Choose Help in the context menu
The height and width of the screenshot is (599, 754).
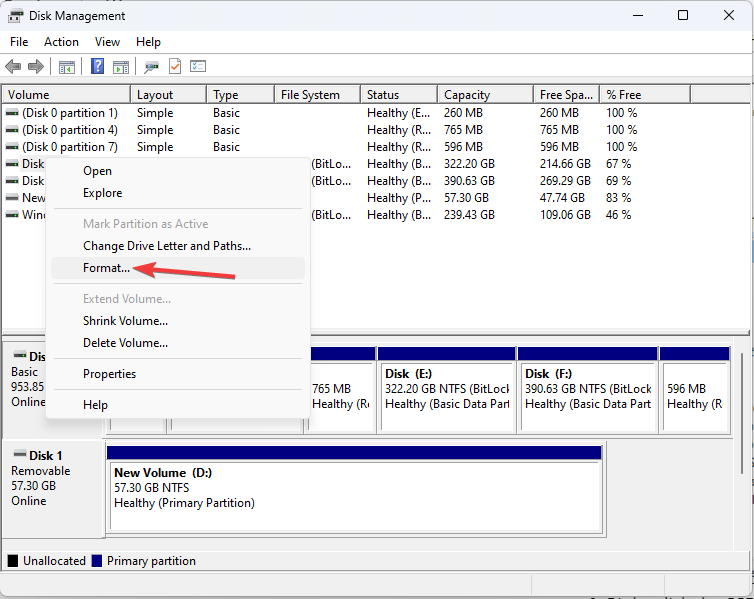(177, 405)
